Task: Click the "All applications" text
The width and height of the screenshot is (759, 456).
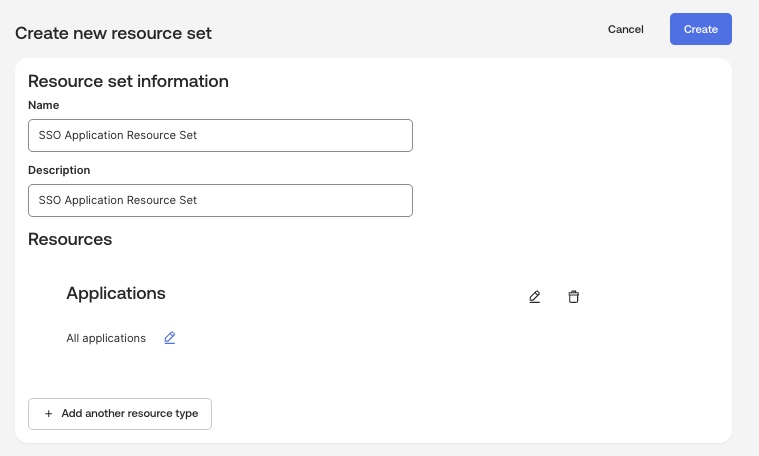Action: [x=106, y=338]
